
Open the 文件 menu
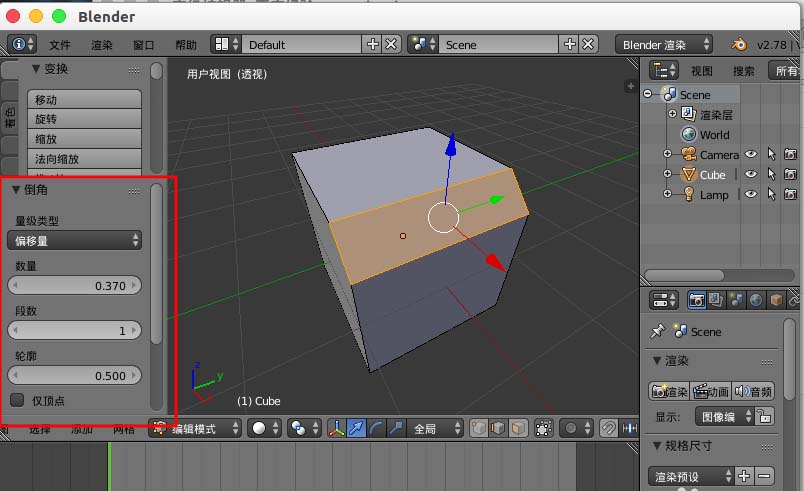59,45
